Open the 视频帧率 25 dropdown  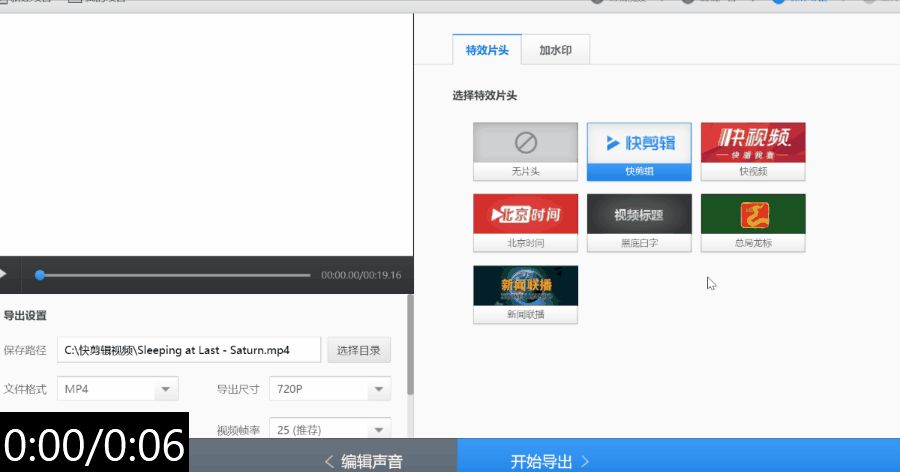coord(330,428)
